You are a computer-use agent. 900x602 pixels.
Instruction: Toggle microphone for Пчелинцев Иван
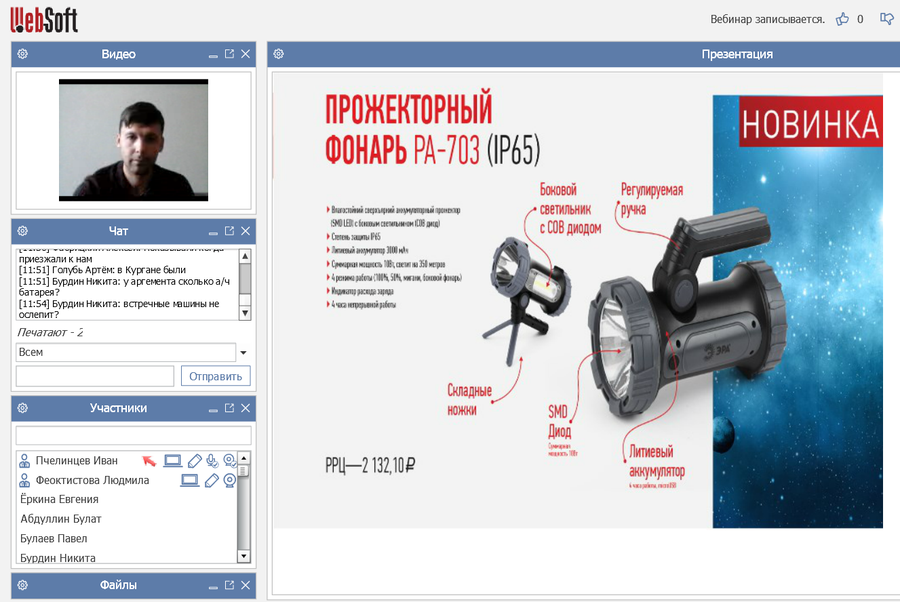pos(212,460)
